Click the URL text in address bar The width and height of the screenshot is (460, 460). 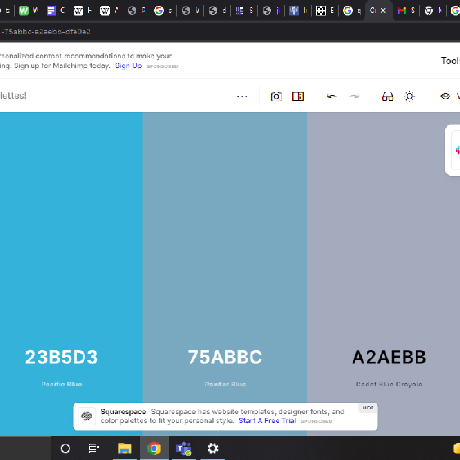[x=46, y=32]
